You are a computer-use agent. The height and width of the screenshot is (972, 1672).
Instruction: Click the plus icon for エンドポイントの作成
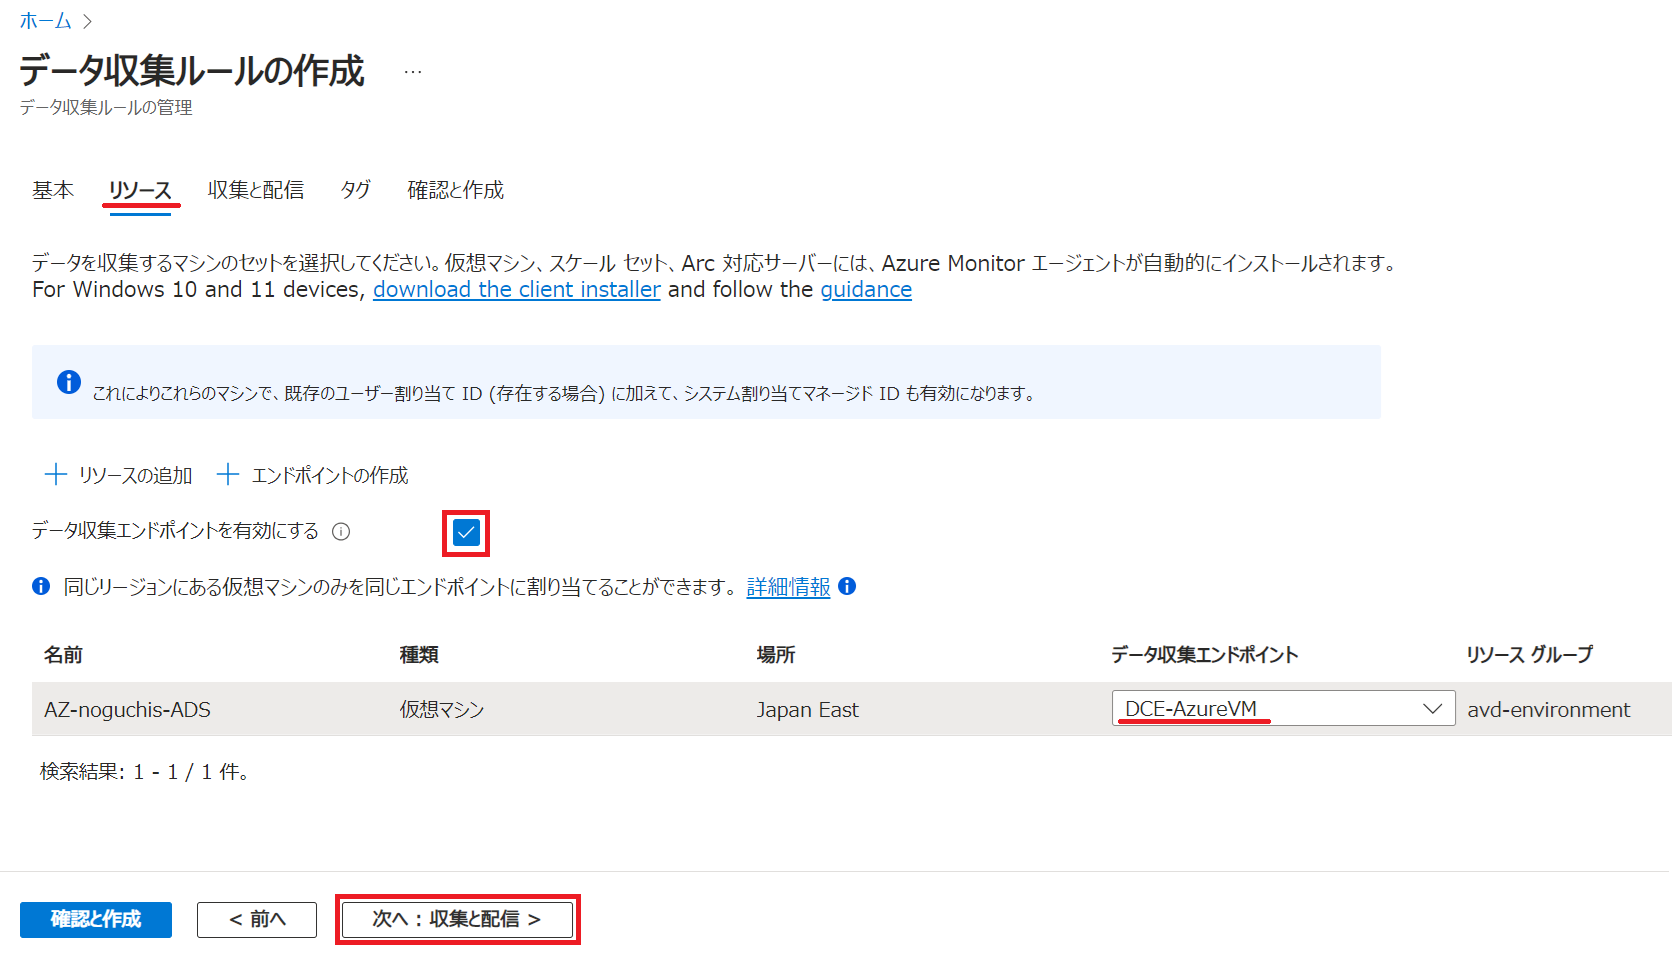[228, 474]
